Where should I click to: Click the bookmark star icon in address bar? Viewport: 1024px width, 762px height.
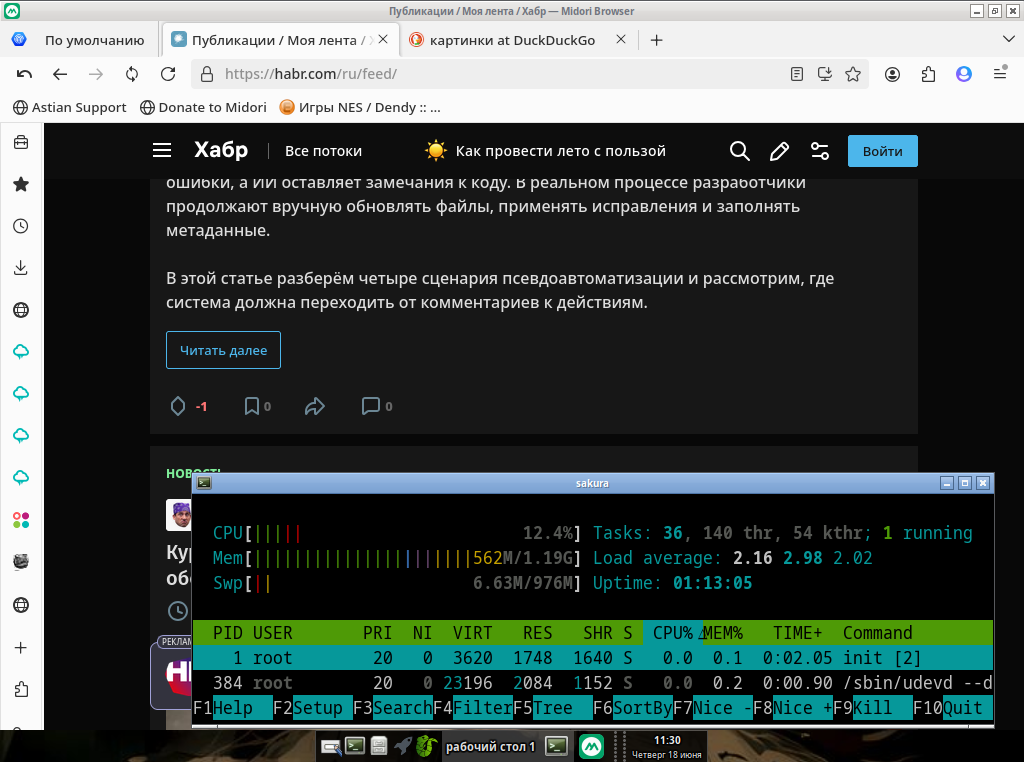[853, 74]
